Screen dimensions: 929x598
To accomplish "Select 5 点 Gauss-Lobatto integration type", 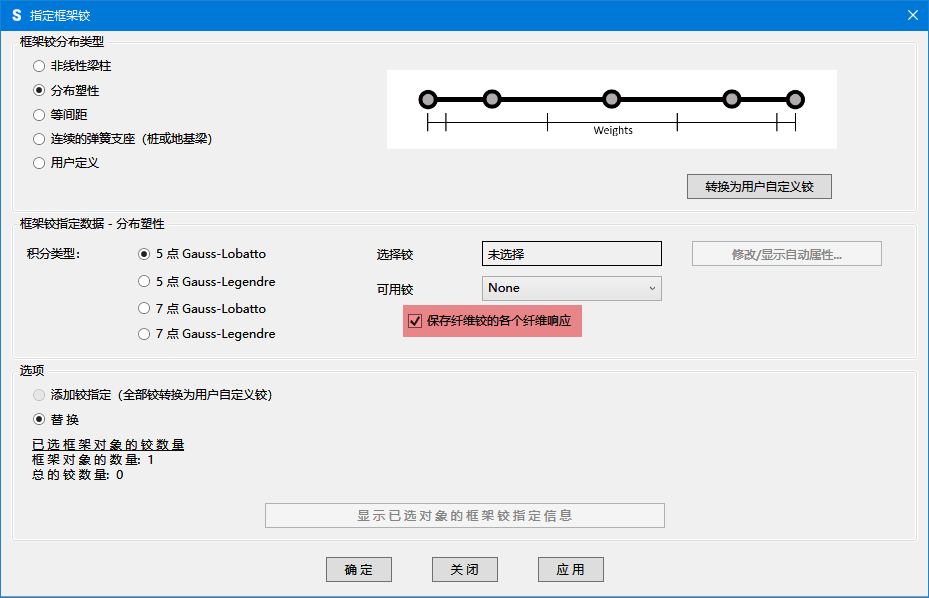I will tap(144, 254).
